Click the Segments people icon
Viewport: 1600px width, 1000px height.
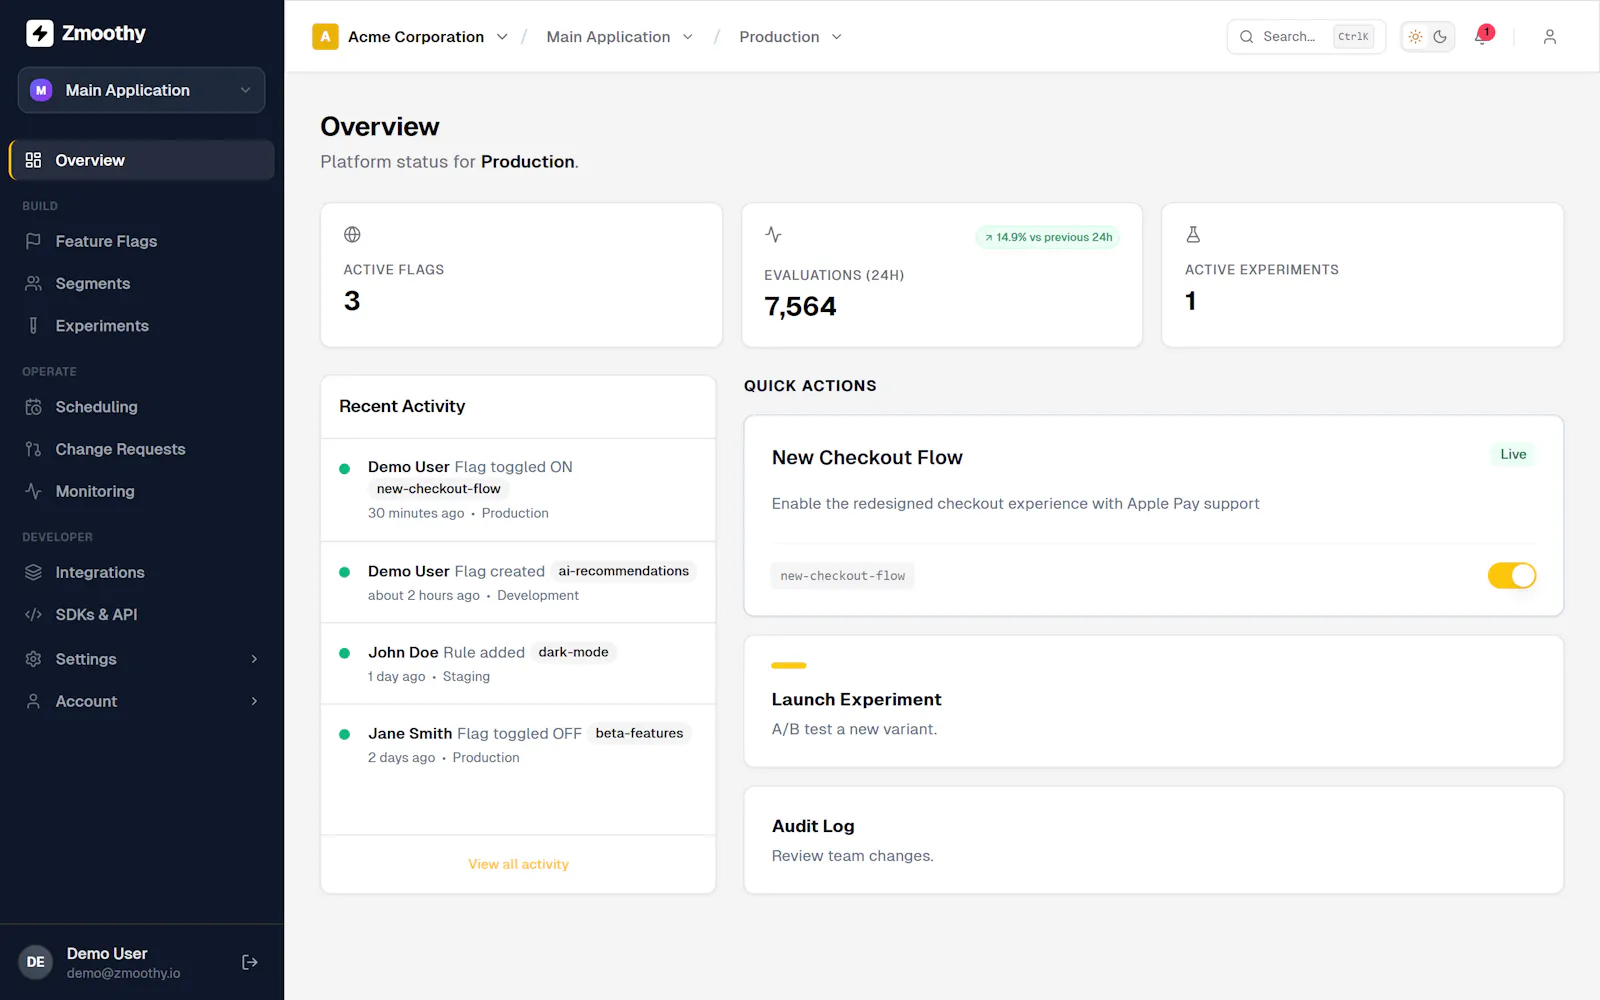(x=33, y=283)
